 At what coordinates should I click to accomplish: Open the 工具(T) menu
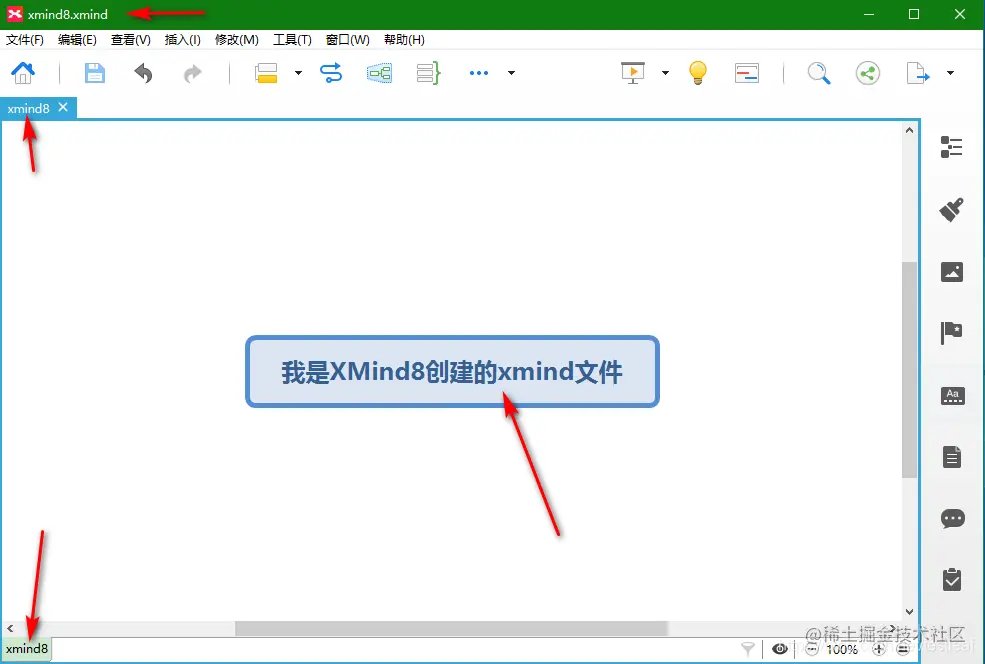(x=292, y=40)
